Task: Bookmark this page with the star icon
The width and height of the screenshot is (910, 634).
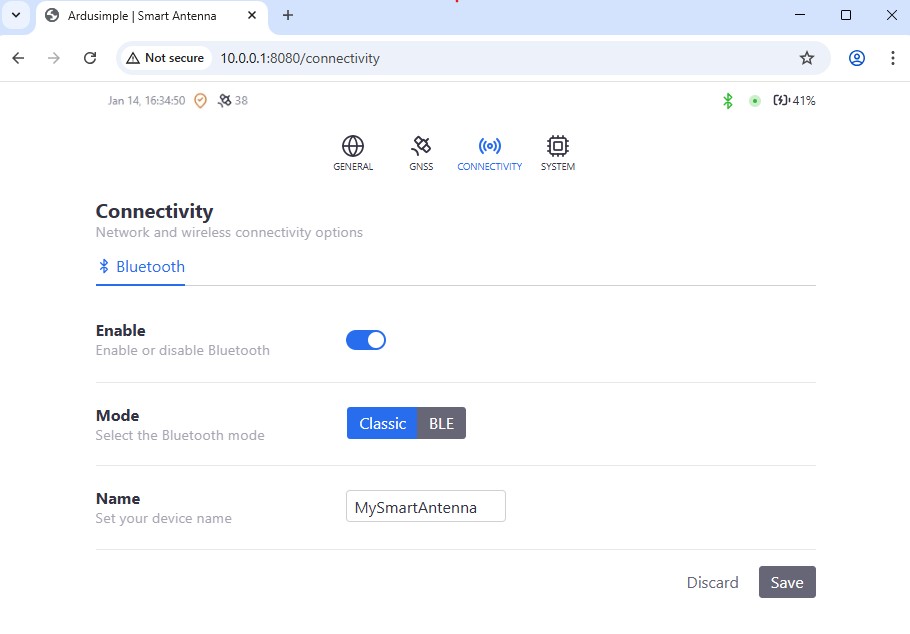Action: 807,58
